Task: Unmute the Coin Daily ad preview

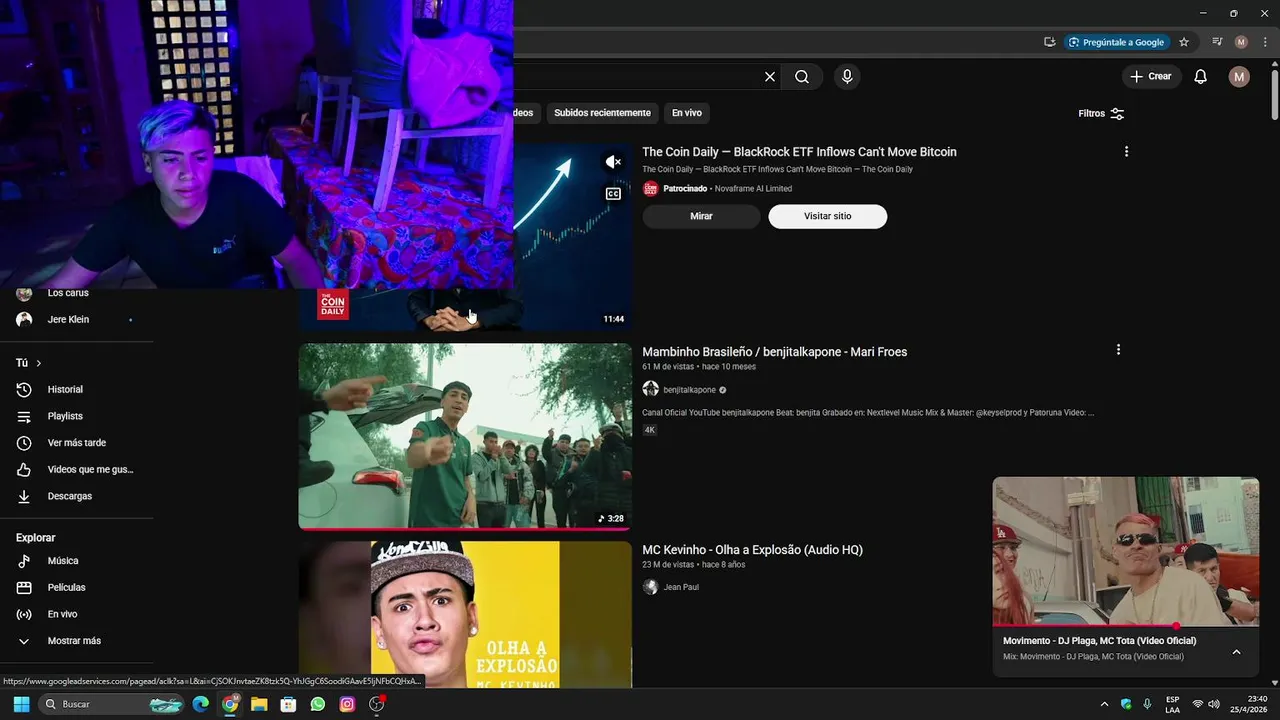Action: [613, 162]
